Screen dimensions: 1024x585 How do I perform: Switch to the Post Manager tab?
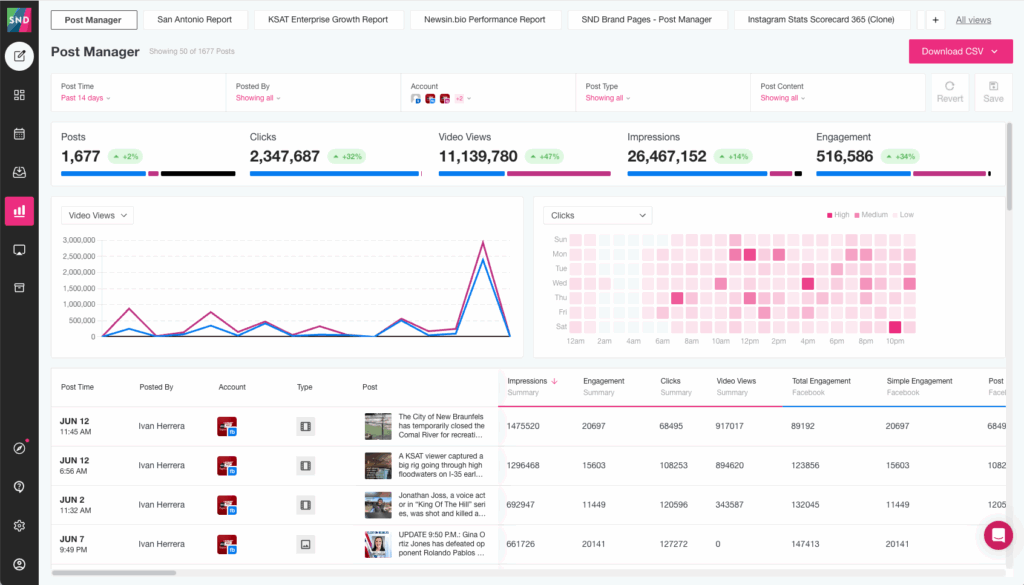coord(93,20)
